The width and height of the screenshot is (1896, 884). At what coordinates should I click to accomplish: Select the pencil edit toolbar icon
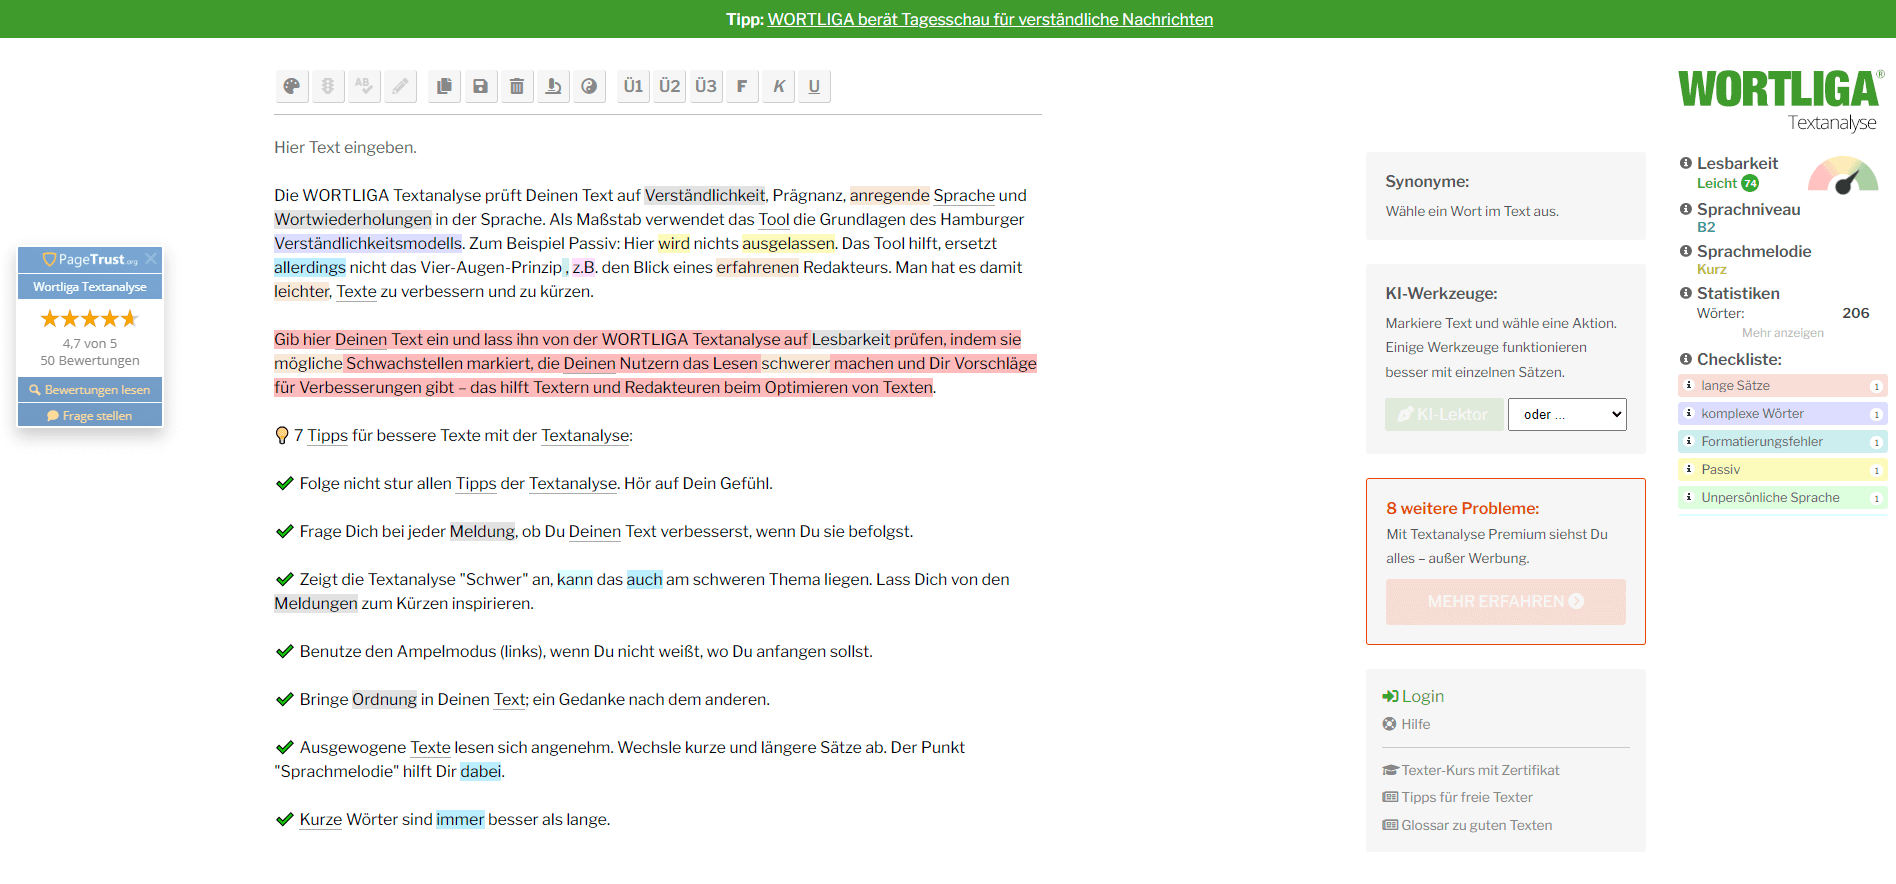(x=400, y=86)
